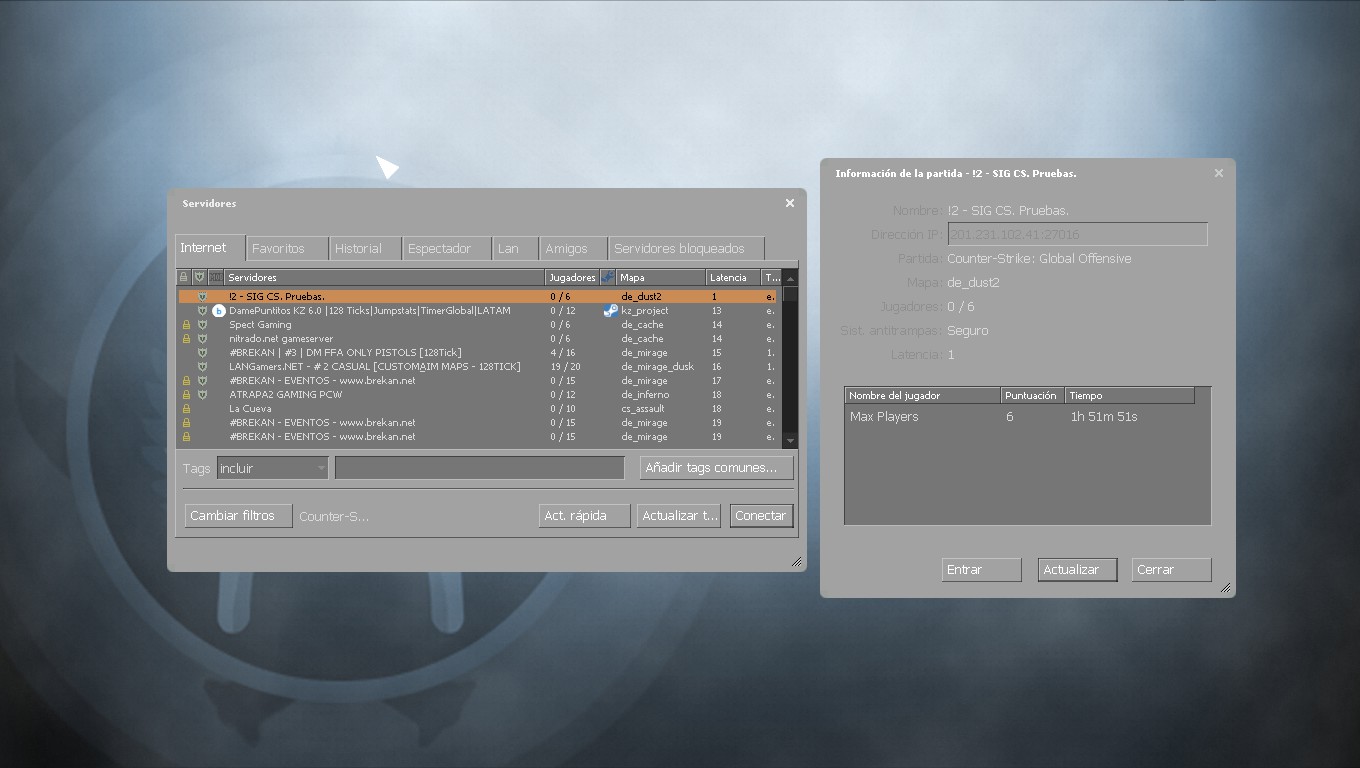Sort by Mapa column header
Image resolution: width=1360 pixels, height=768 pixels.
pos(661,277)
